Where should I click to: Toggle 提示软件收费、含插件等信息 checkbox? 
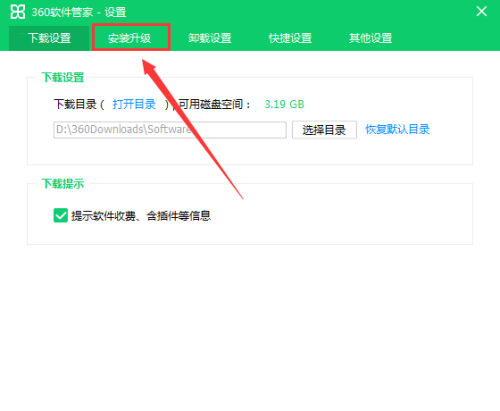pos(61,216)
